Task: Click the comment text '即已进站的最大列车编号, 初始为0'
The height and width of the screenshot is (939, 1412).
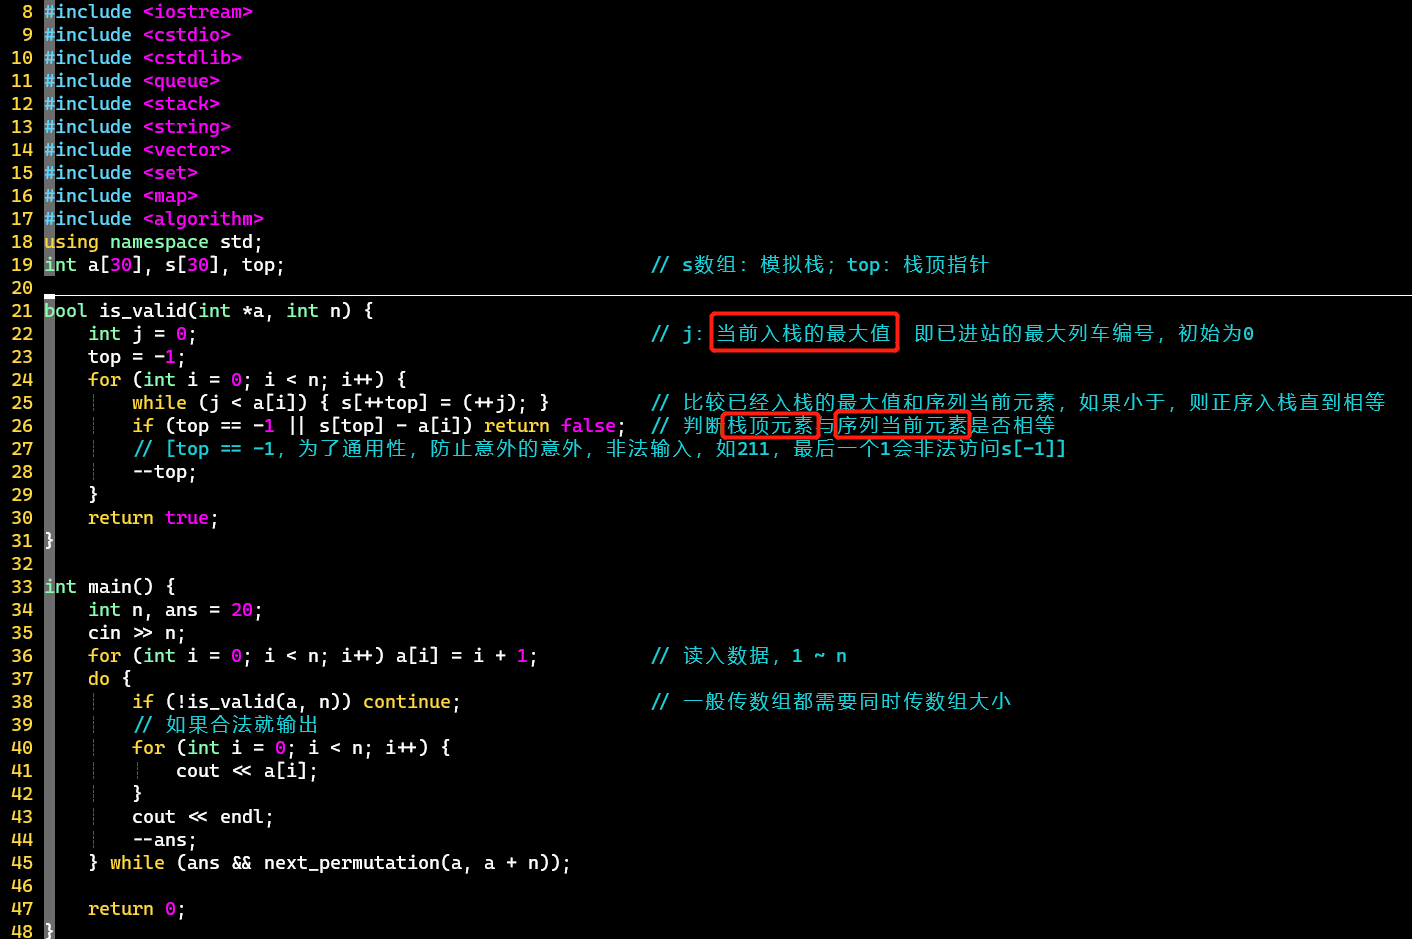Action: 1084,334
